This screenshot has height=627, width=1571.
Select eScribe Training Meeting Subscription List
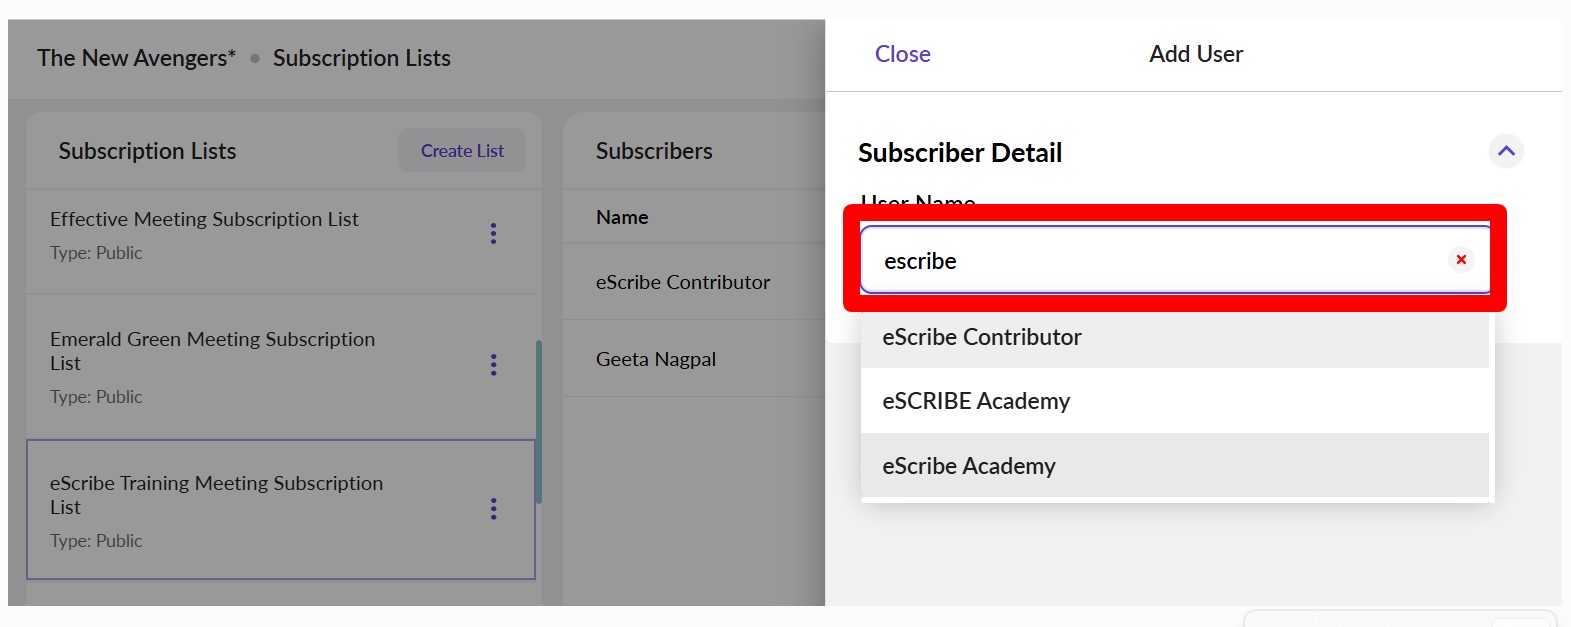[216, 494]
